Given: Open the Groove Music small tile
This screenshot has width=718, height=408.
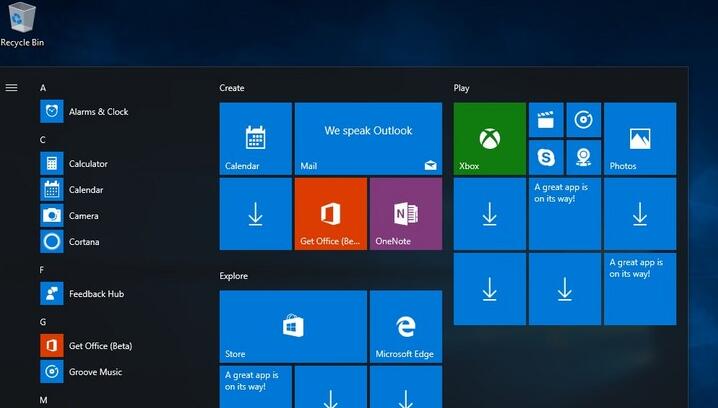Looking at the screenshot, I should 583,120.
